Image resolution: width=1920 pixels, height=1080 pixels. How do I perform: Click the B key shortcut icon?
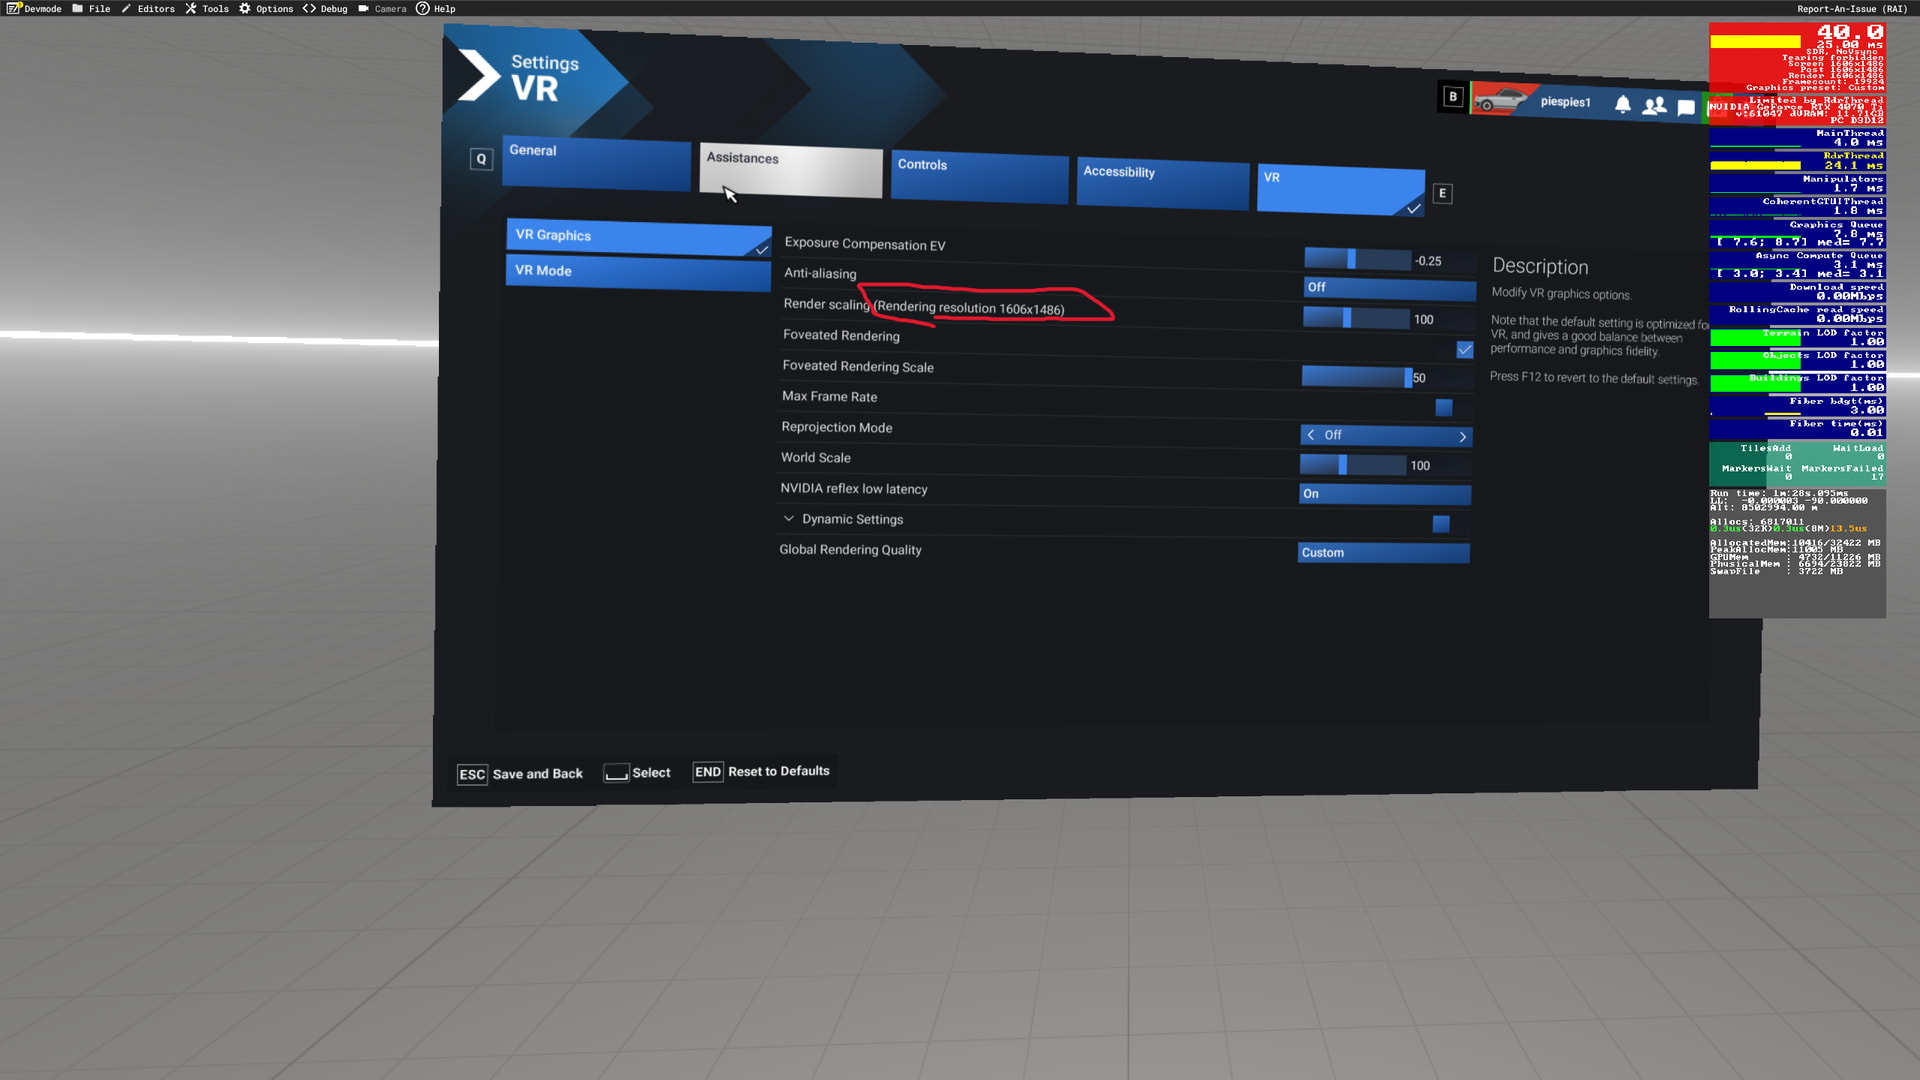(x=1453, y=97)
